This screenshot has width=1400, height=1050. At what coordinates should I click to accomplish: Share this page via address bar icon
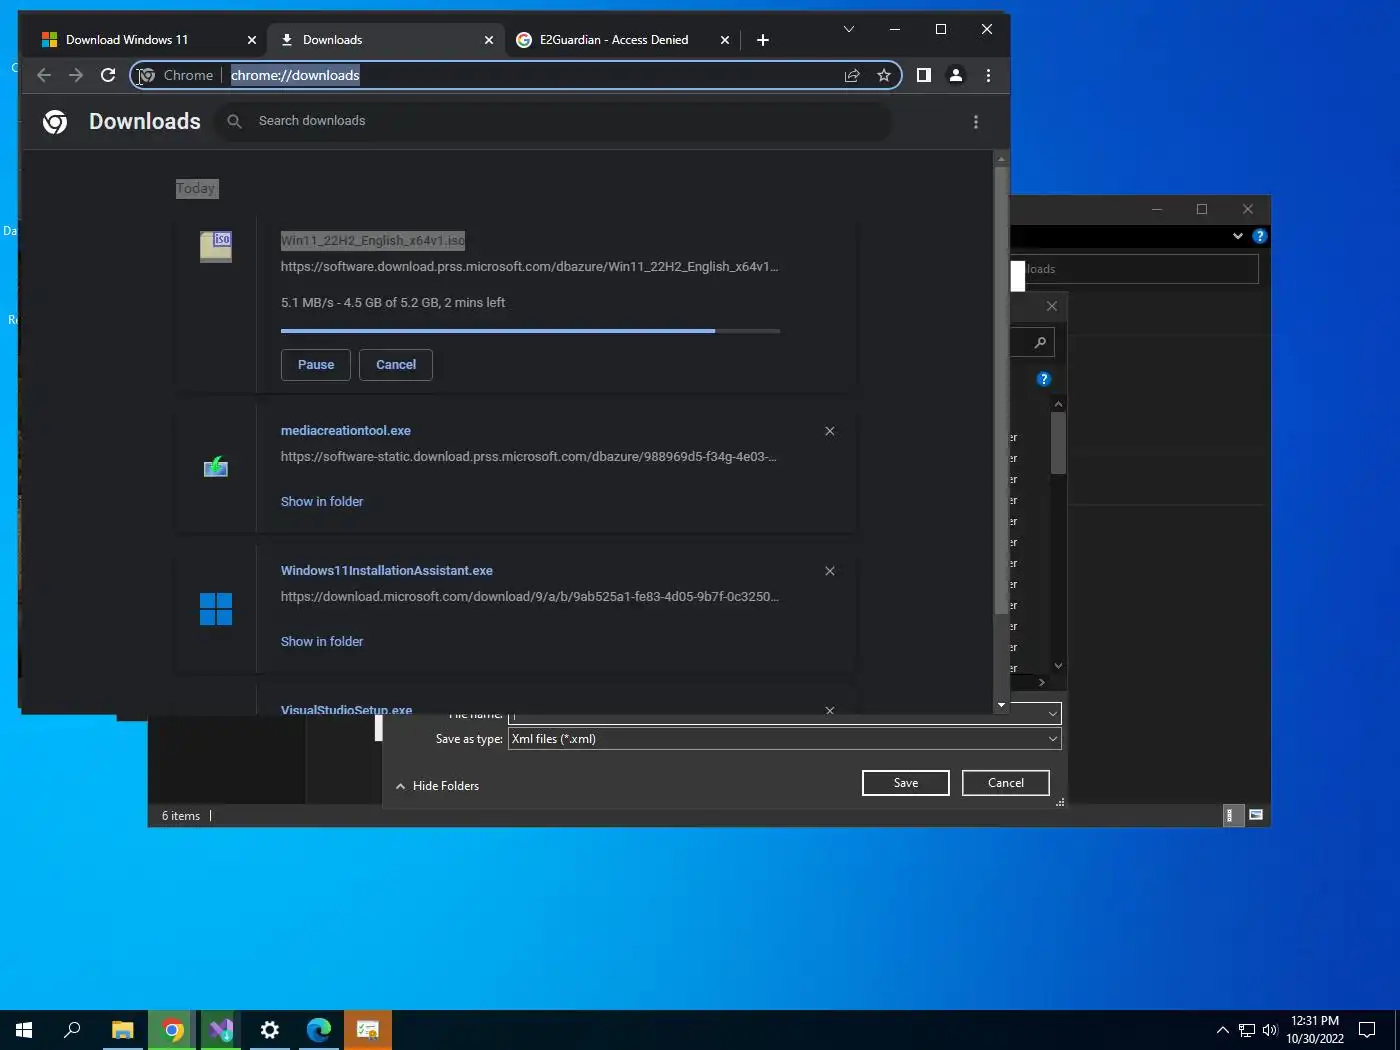point(852,75)
